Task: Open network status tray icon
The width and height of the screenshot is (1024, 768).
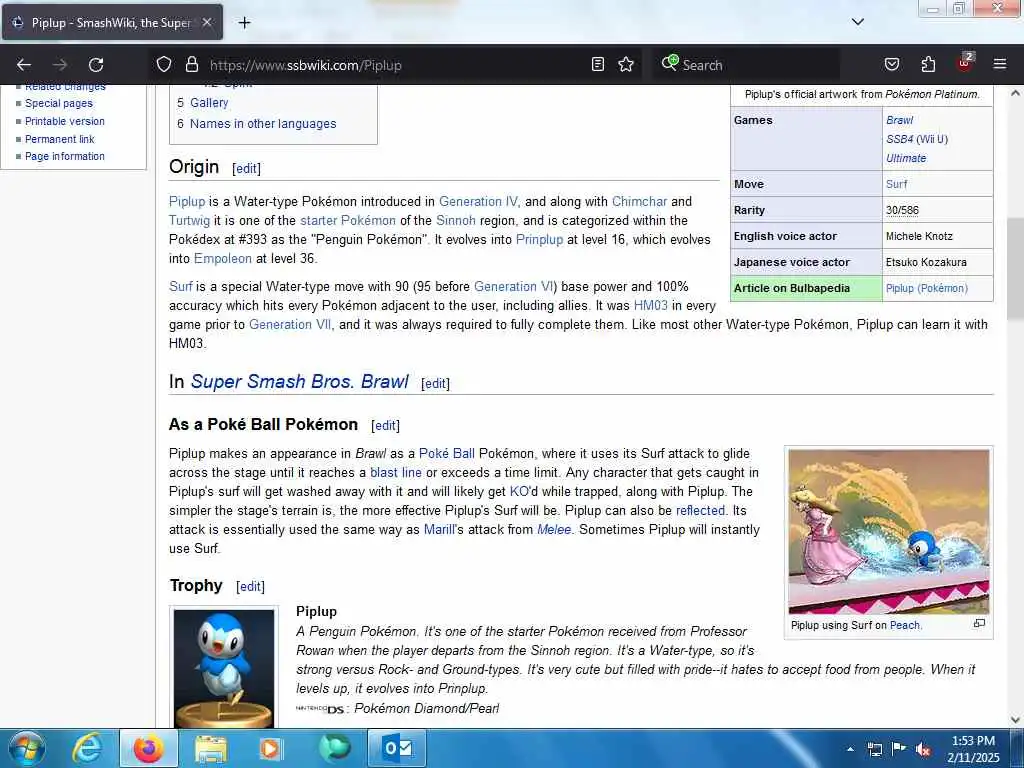Action: 874,750
